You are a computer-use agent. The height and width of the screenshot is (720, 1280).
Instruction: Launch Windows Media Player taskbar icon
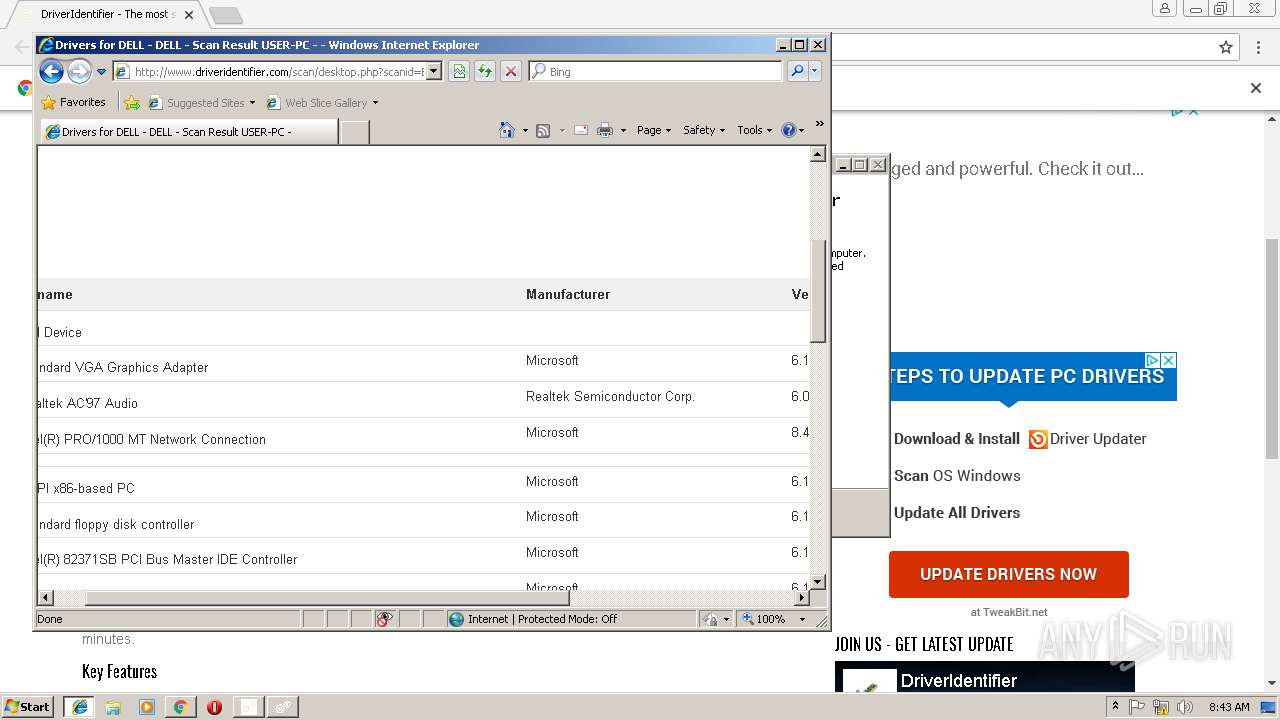tap(147, 706)
